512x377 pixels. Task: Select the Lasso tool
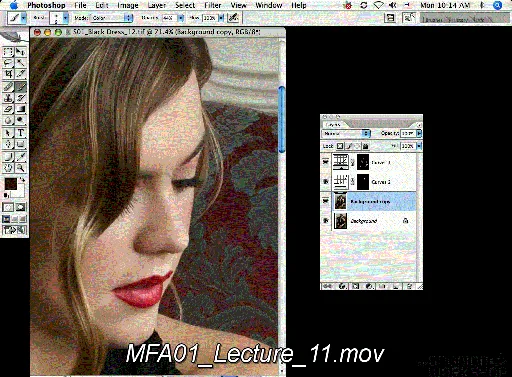[x=8, y=63]
